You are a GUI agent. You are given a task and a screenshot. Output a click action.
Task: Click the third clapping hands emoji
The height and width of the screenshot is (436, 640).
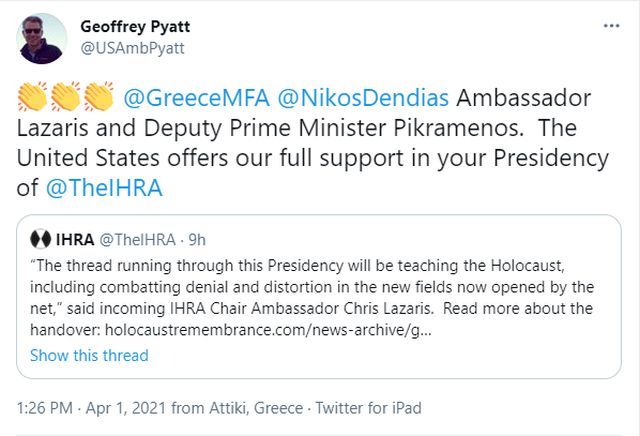point(98,98)
